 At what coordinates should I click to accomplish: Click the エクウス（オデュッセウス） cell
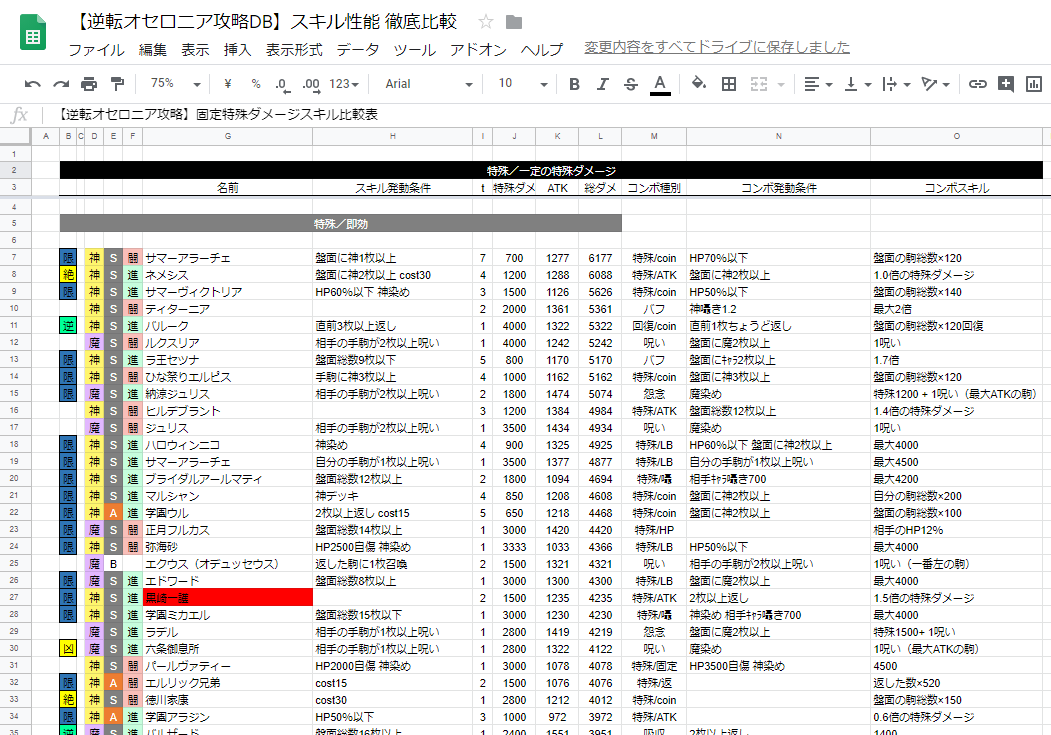pyautogui.click(x=227, y=563)
